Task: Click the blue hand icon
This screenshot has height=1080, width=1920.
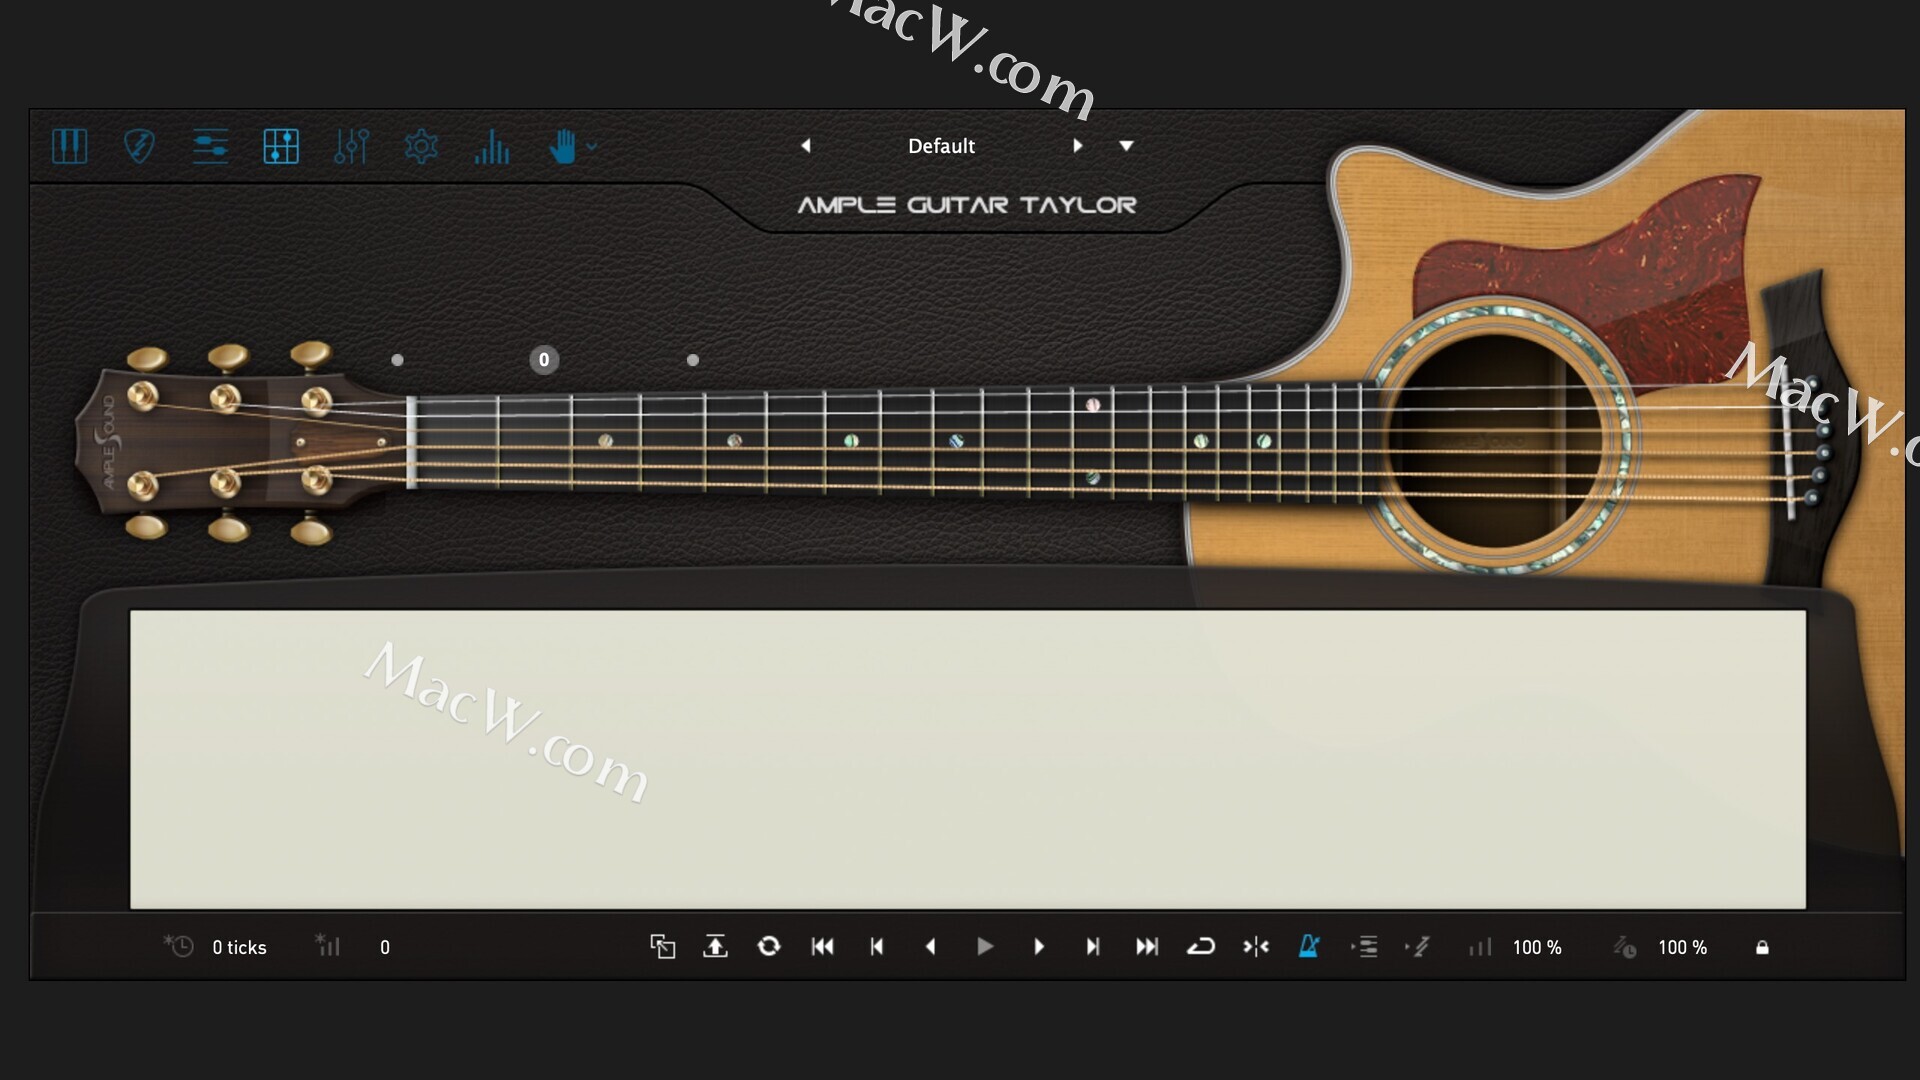Action: [x=563, y=146]
